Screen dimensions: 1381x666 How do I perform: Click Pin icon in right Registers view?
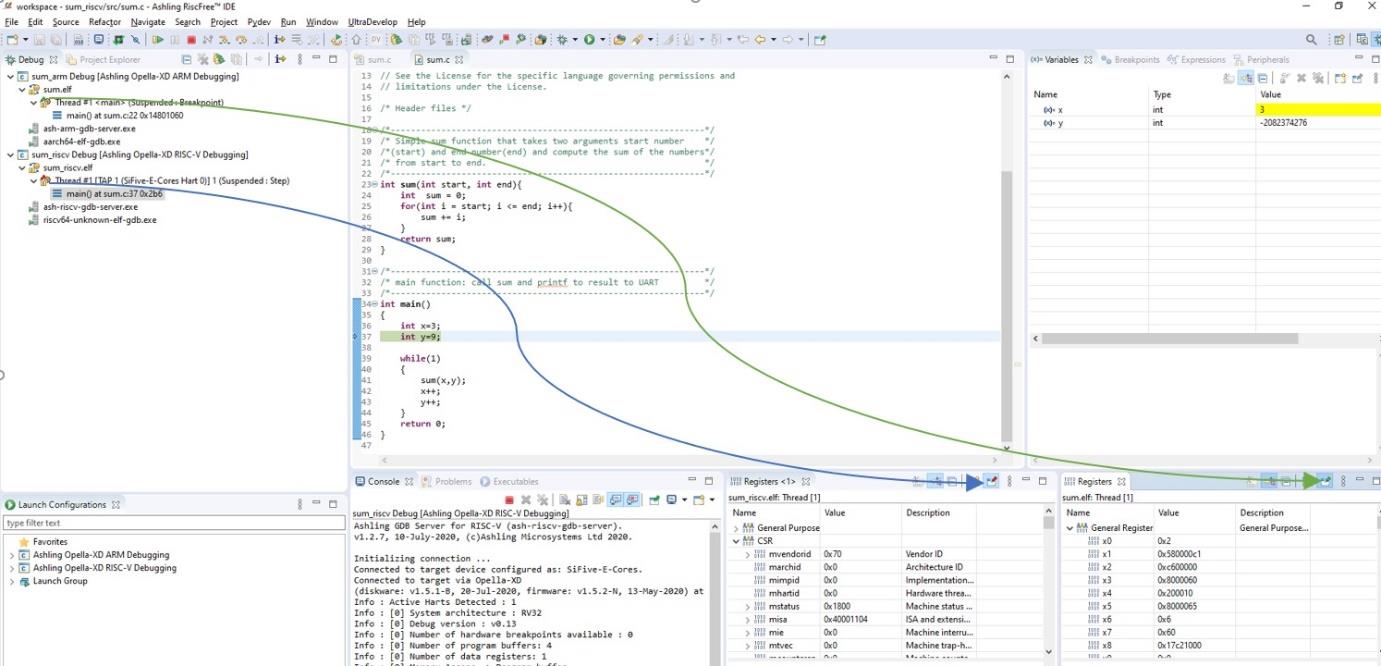click(x=1325, y=481)
